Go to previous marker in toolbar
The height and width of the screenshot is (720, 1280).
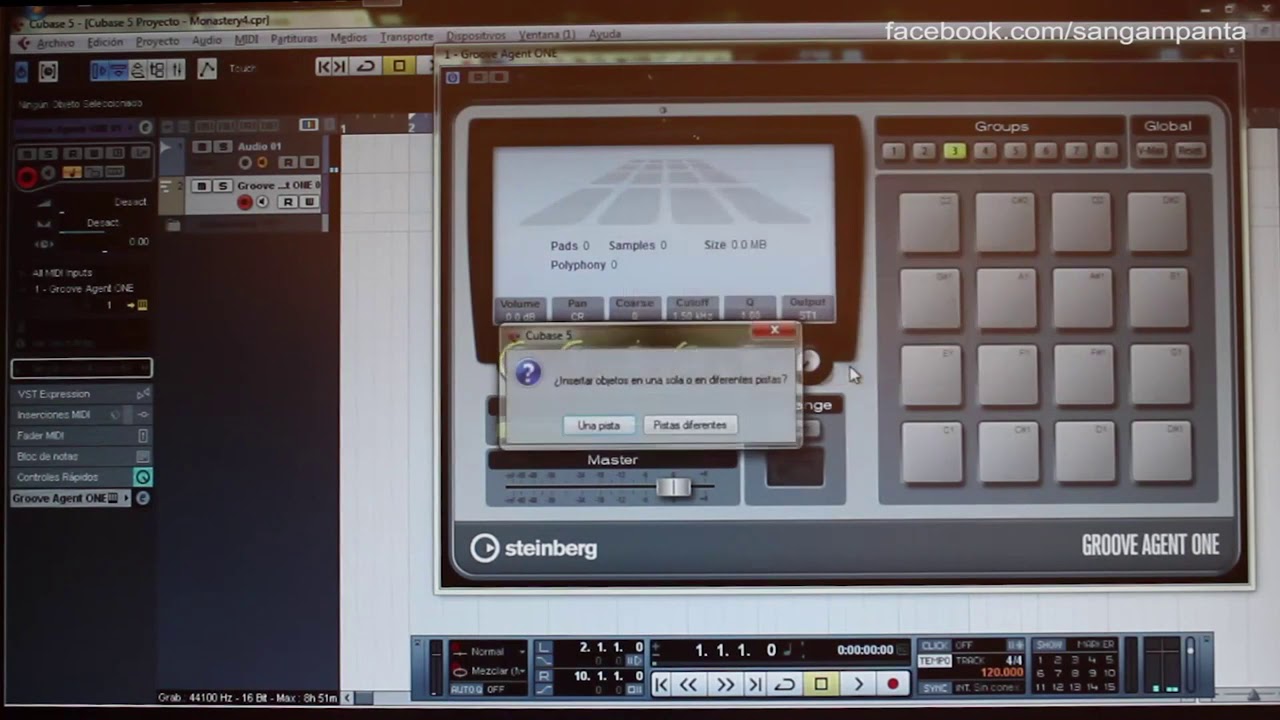(x=323, y=66)
